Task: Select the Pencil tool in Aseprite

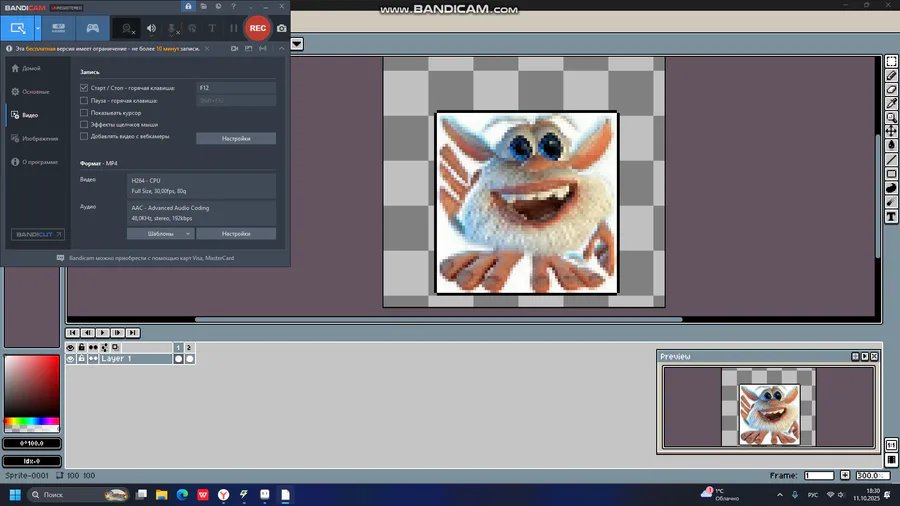Action: click(x=891, y=75)
